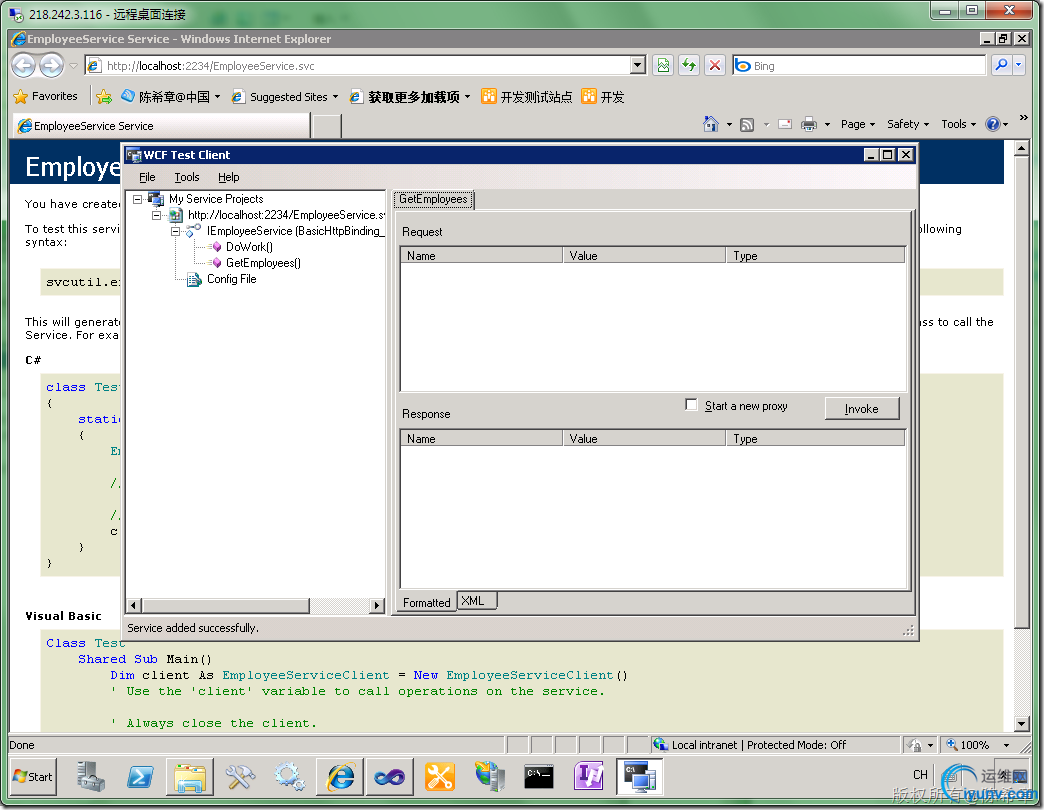
Task: Collapse the localhost service URL node
Action: (x=156, y=215)
